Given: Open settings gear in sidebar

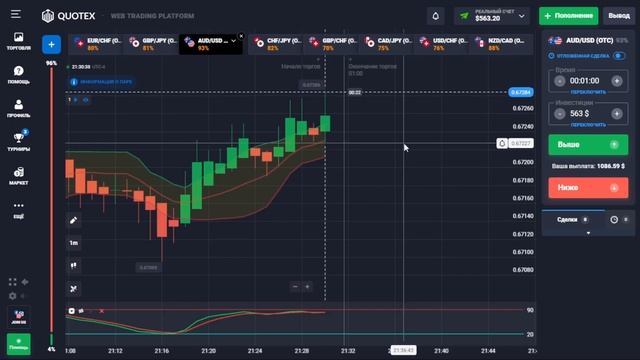Looking at the screenshot, I should coord(13,296).
